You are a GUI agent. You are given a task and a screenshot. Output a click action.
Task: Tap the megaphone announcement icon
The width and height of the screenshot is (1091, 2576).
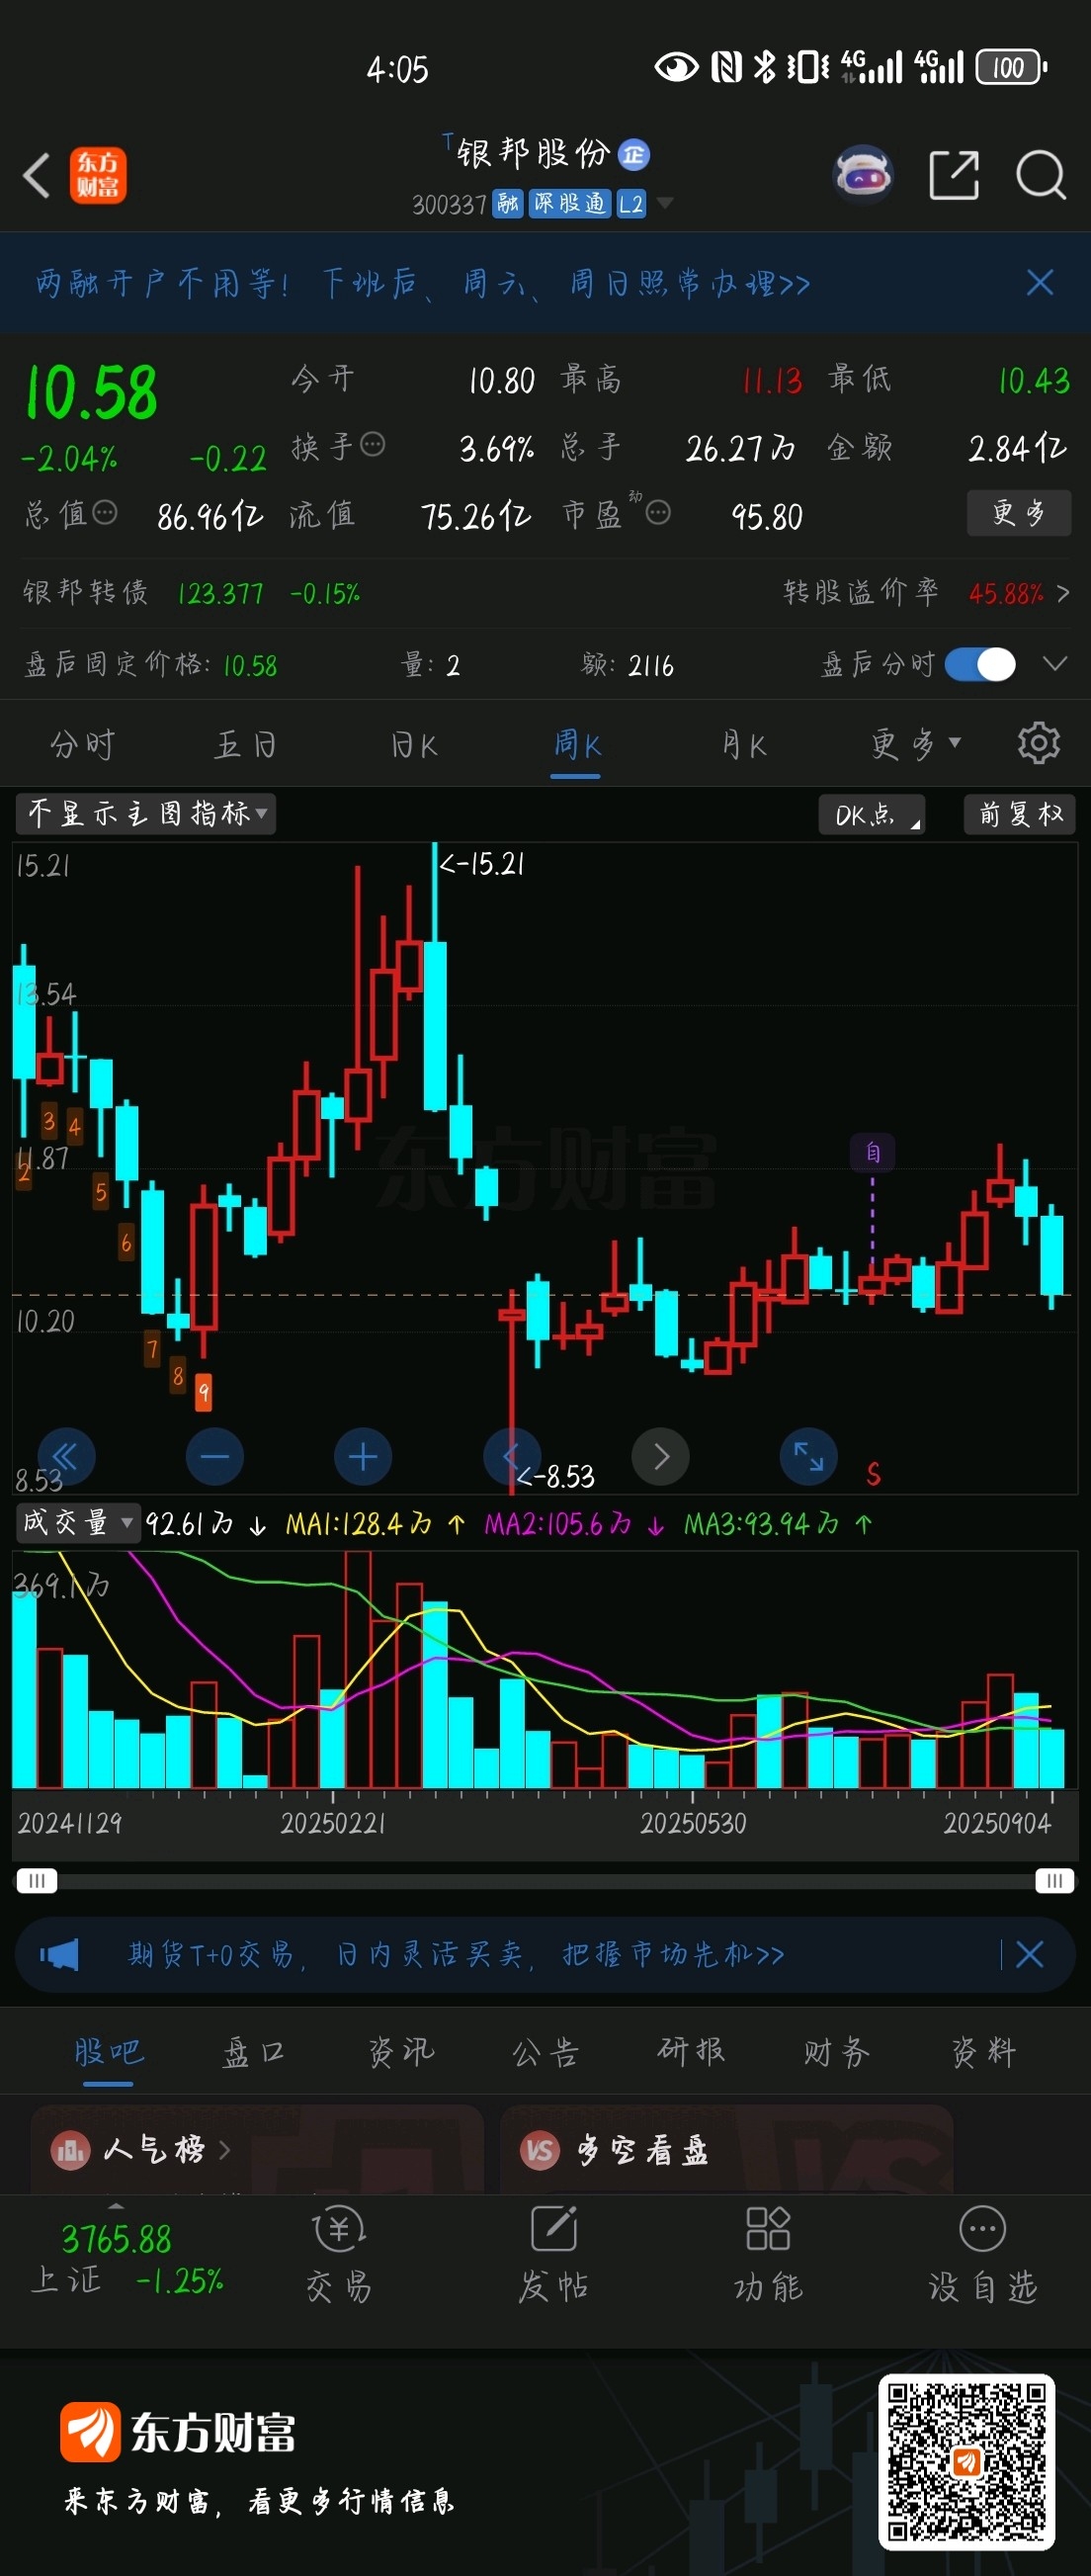(59, 1954)
